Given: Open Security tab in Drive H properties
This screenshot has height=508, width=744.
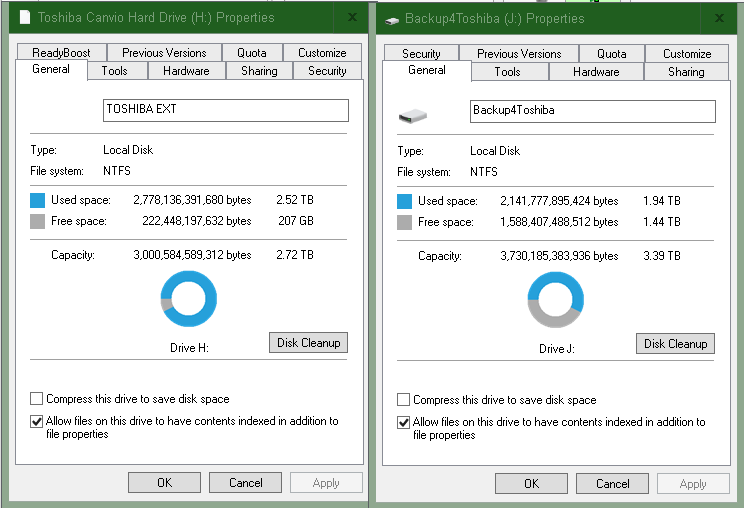Looking at the screenshot, I should point(327,71).
